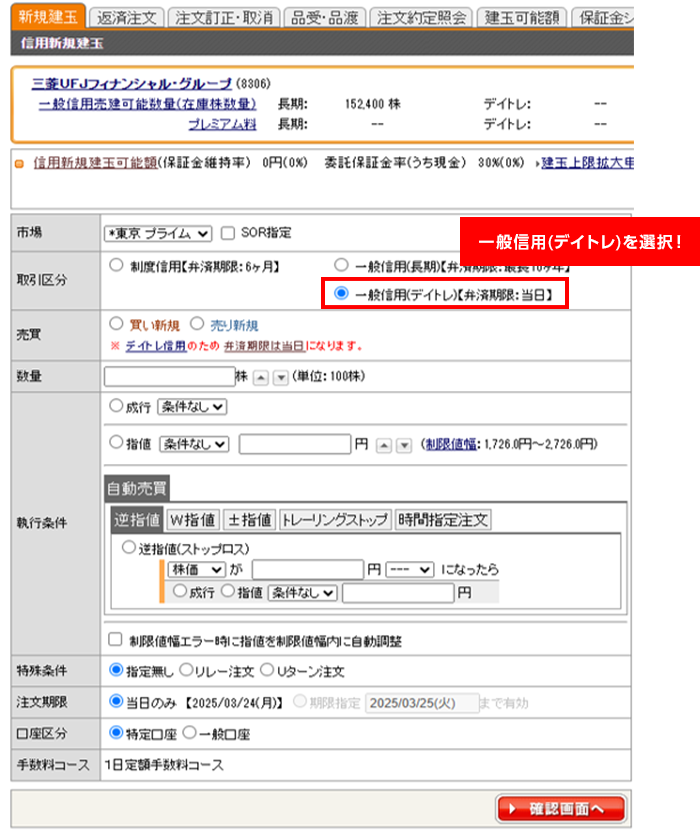Viewport: 700px width, 835px height.
Task: Click the 建玉上限拡大 link
Action: pos(588,162)
